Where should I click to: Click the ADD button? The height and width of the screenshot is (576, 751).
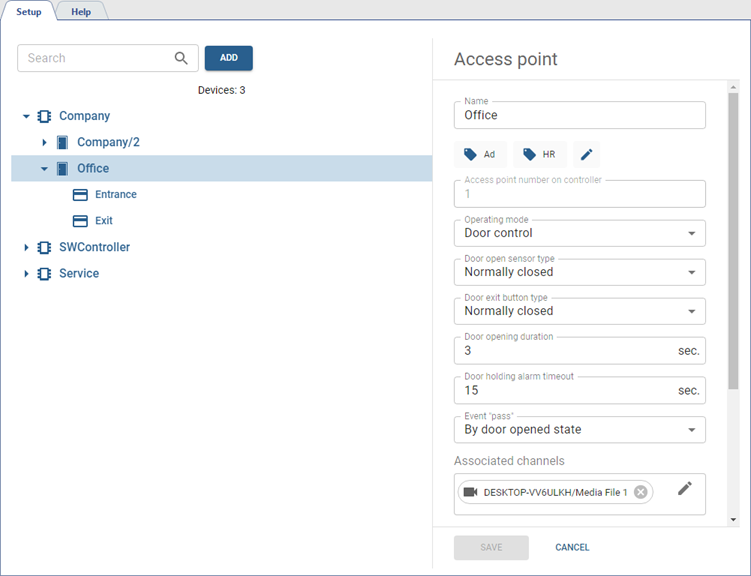click(228, 58)
